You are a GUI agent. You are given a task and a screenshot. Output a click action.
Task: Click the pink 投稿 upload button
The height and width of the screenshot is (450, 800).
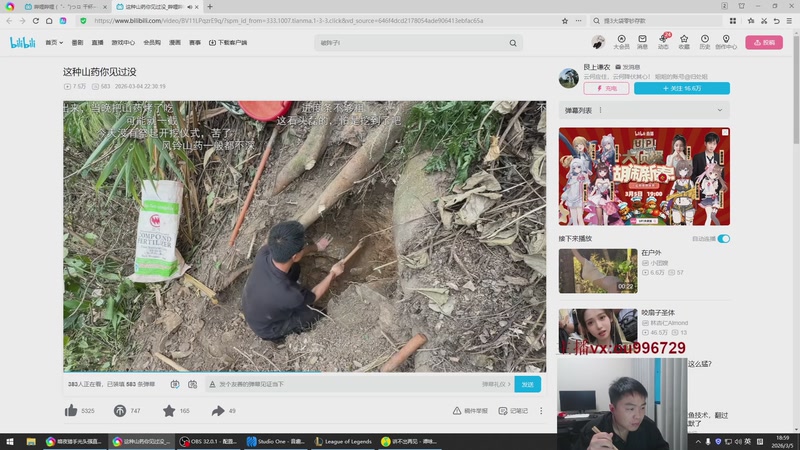[x=764, y=42]
